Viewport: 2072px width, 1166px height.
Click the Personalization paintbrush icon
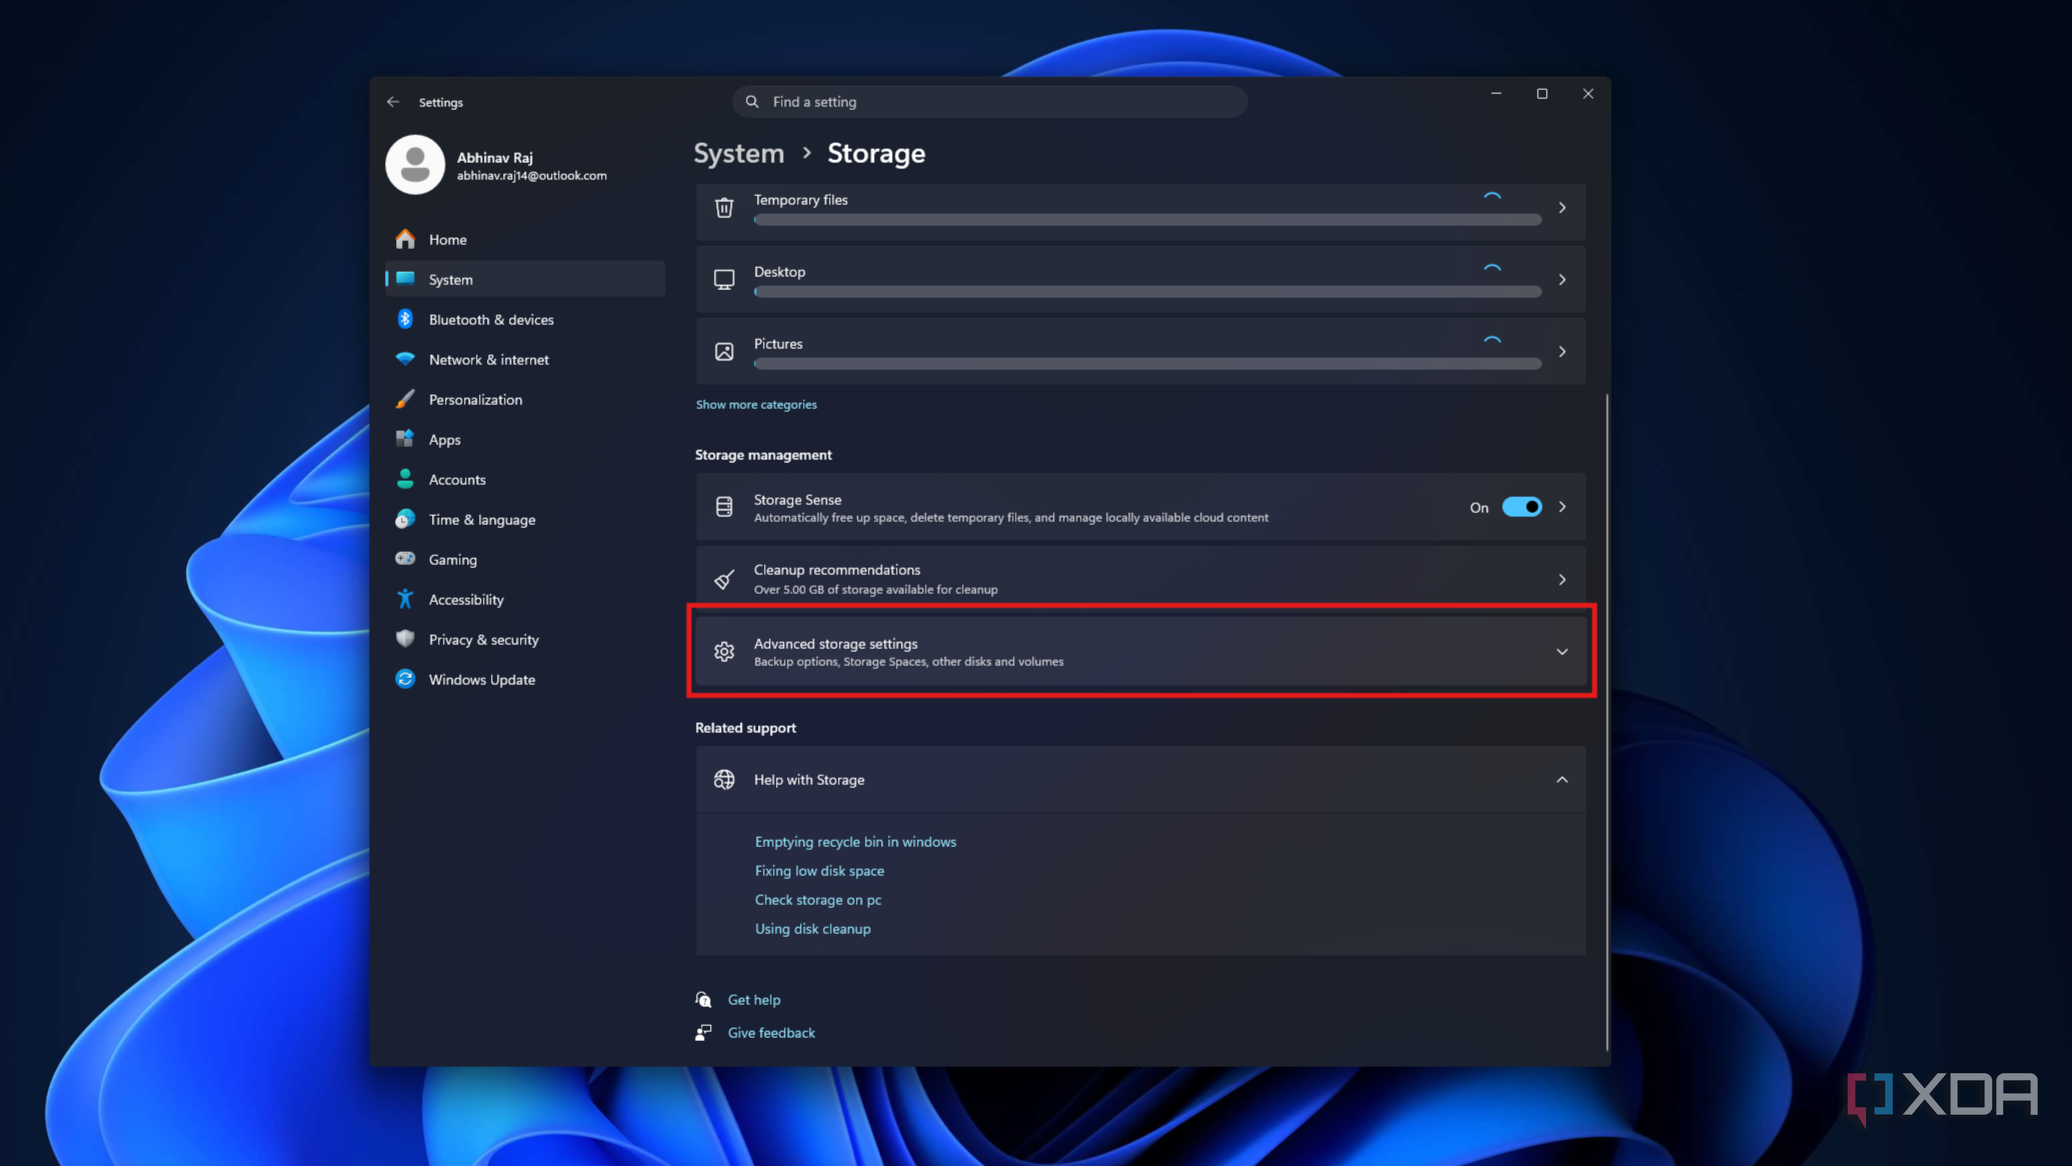tap(405, 399)
